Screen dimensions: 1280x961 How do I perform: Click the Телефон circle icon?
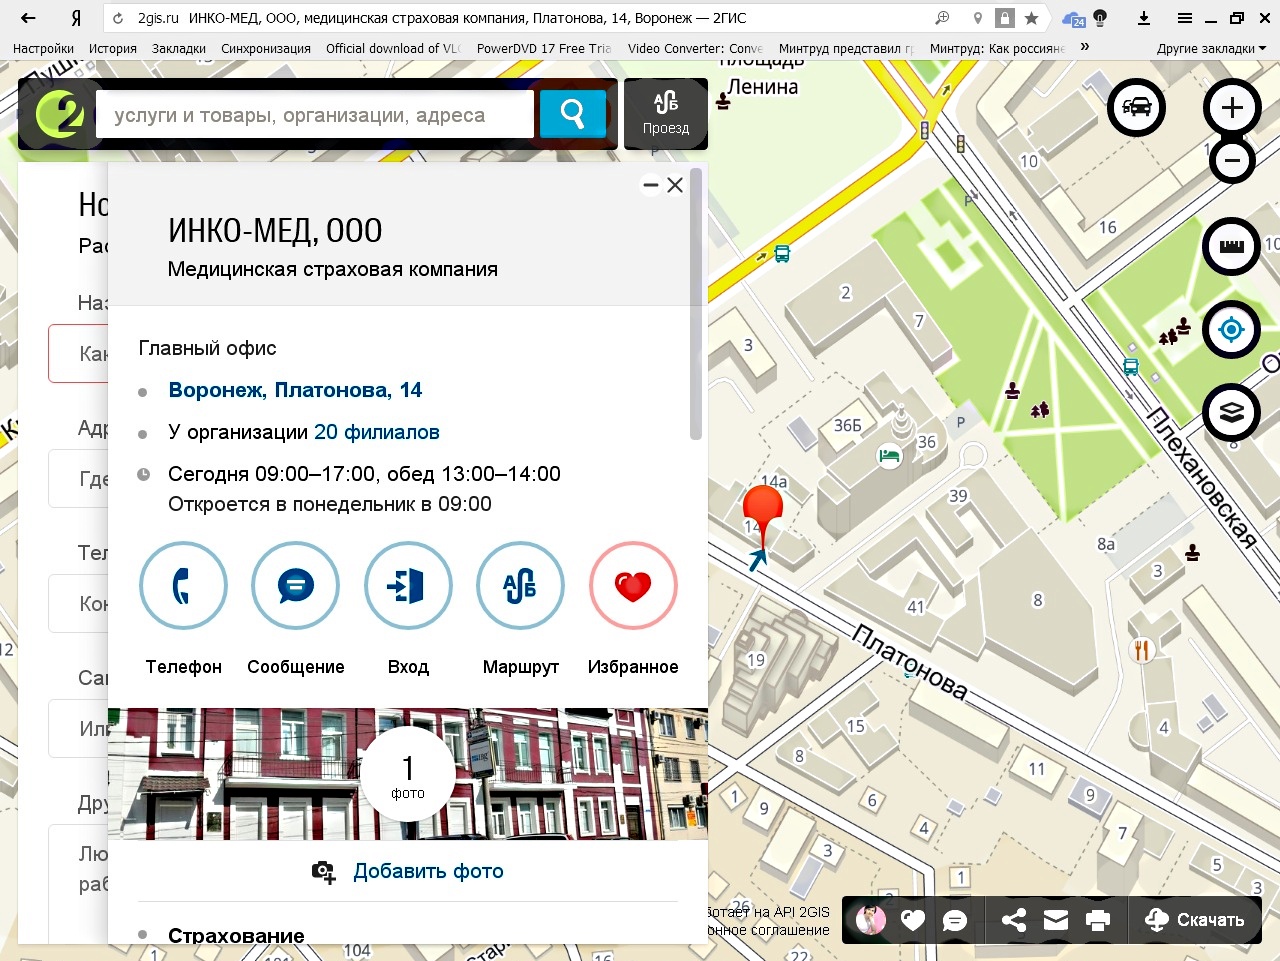coord(183,586)
